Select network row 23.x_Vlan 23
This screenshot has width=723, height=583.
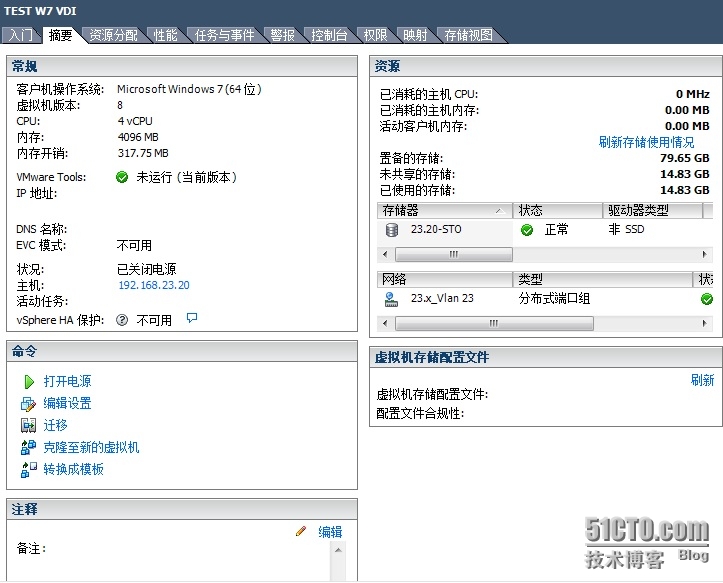545,299
